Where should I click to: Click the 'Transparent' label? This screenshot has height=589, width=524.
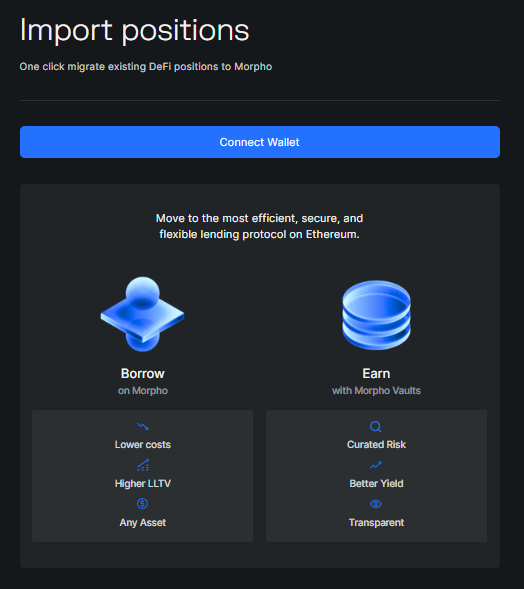click(x=376, y=523)
